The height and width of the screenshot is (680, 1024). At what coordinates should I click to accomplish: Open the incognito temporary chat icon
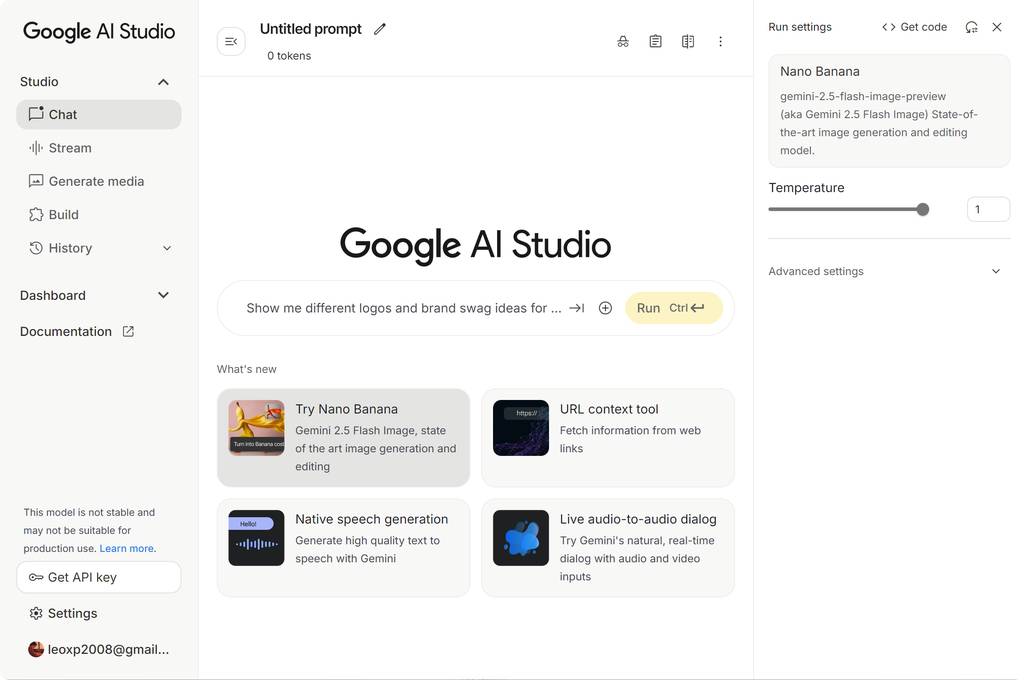click(623, 42)
